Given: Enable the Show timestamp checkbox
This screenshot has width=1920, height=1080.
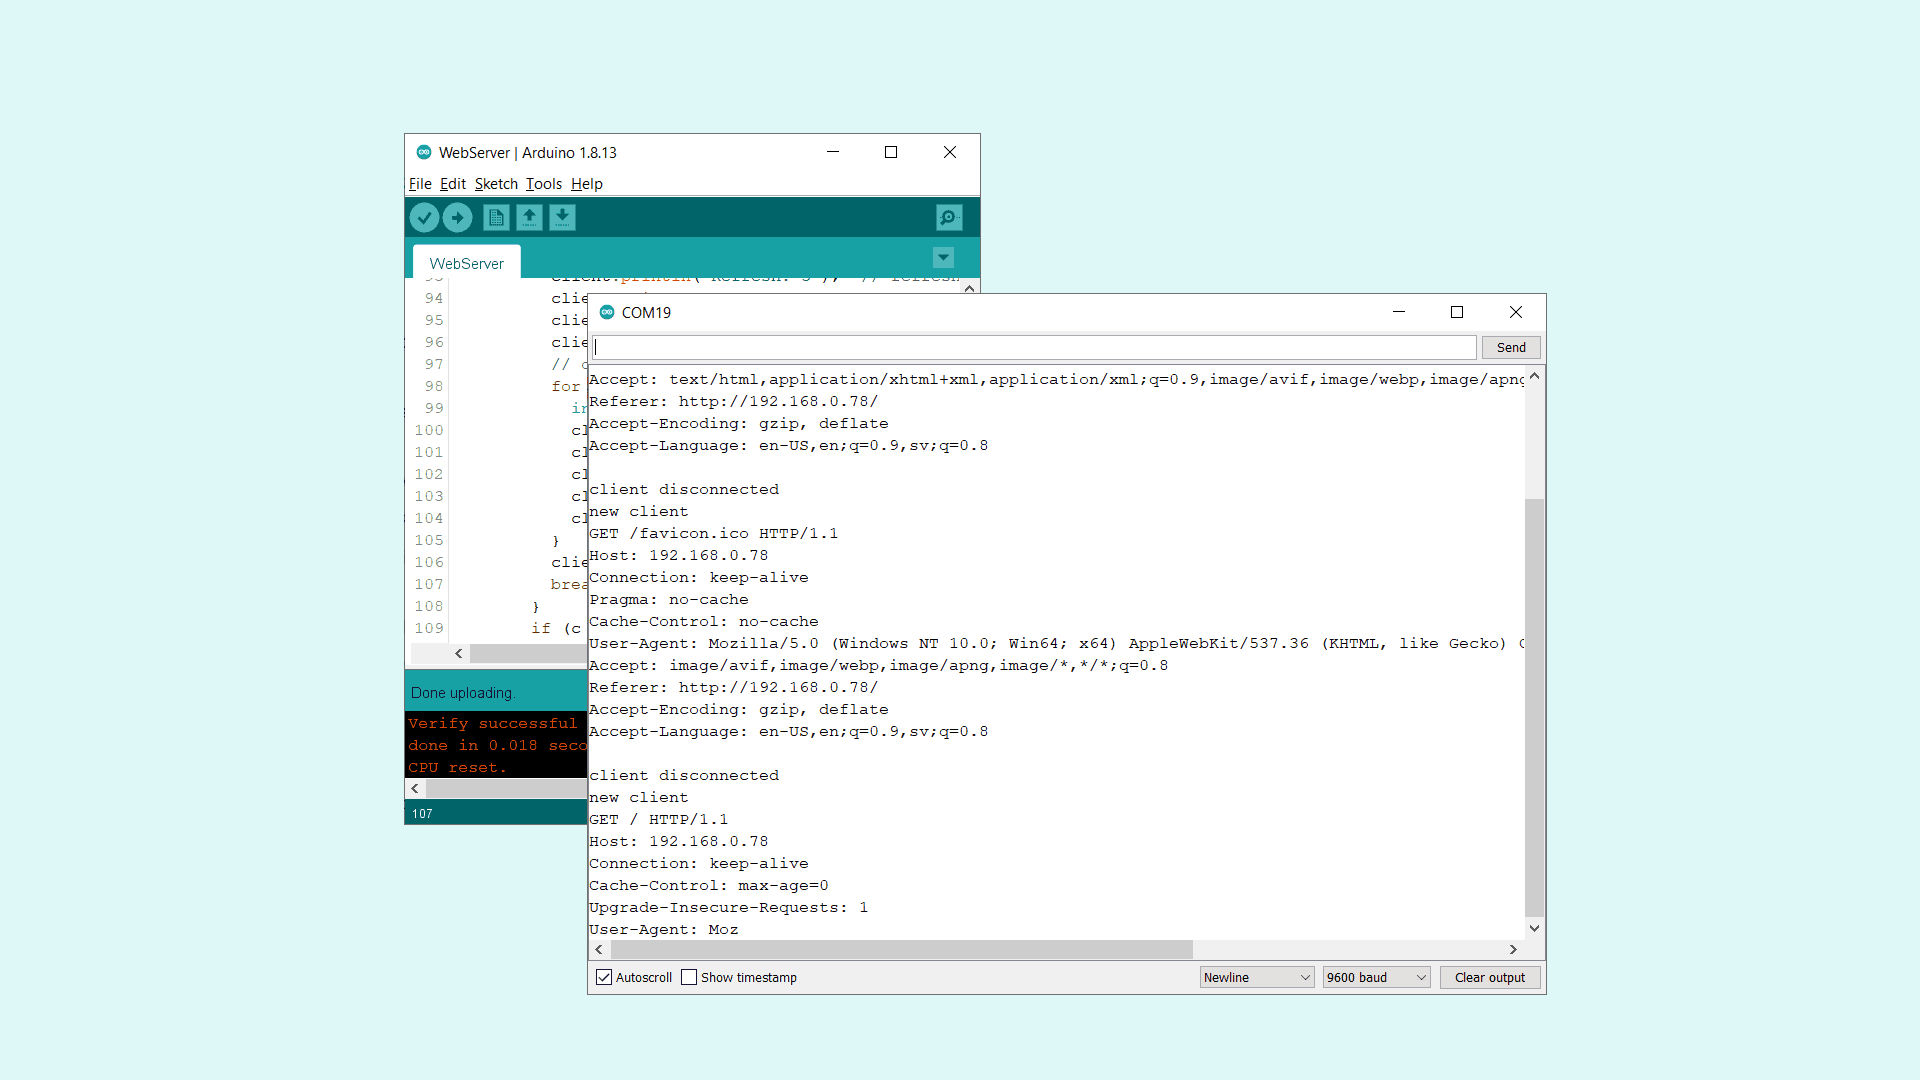Looking at the screenshot, I should coord(689,977).
